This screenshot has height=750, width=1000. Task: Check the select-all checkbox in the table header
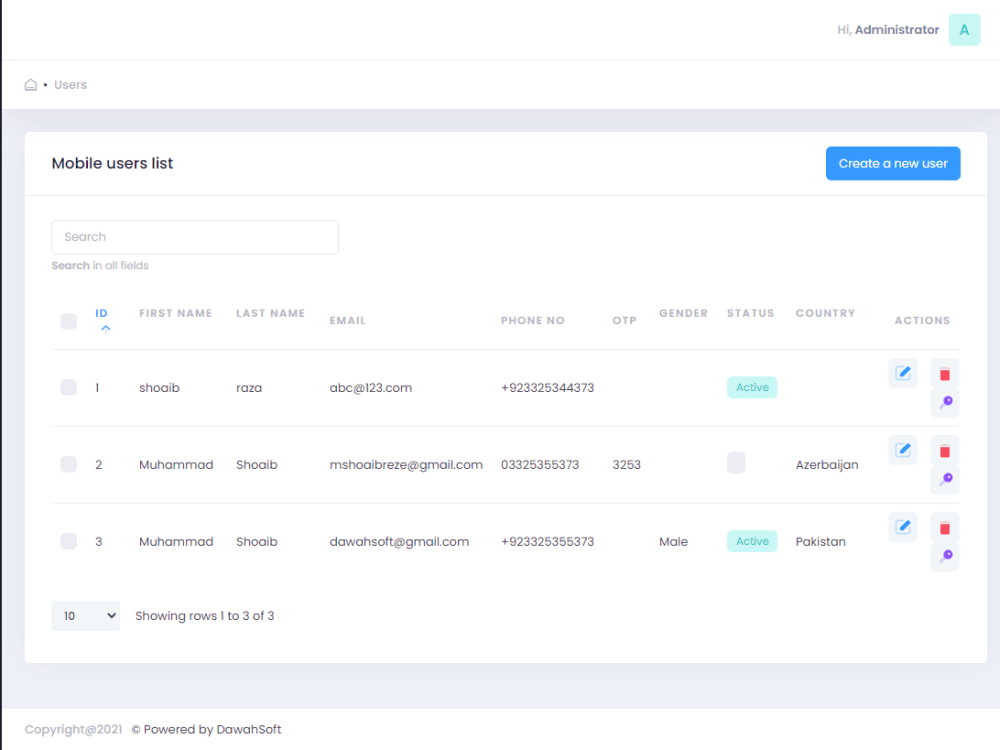coord(68,321)
